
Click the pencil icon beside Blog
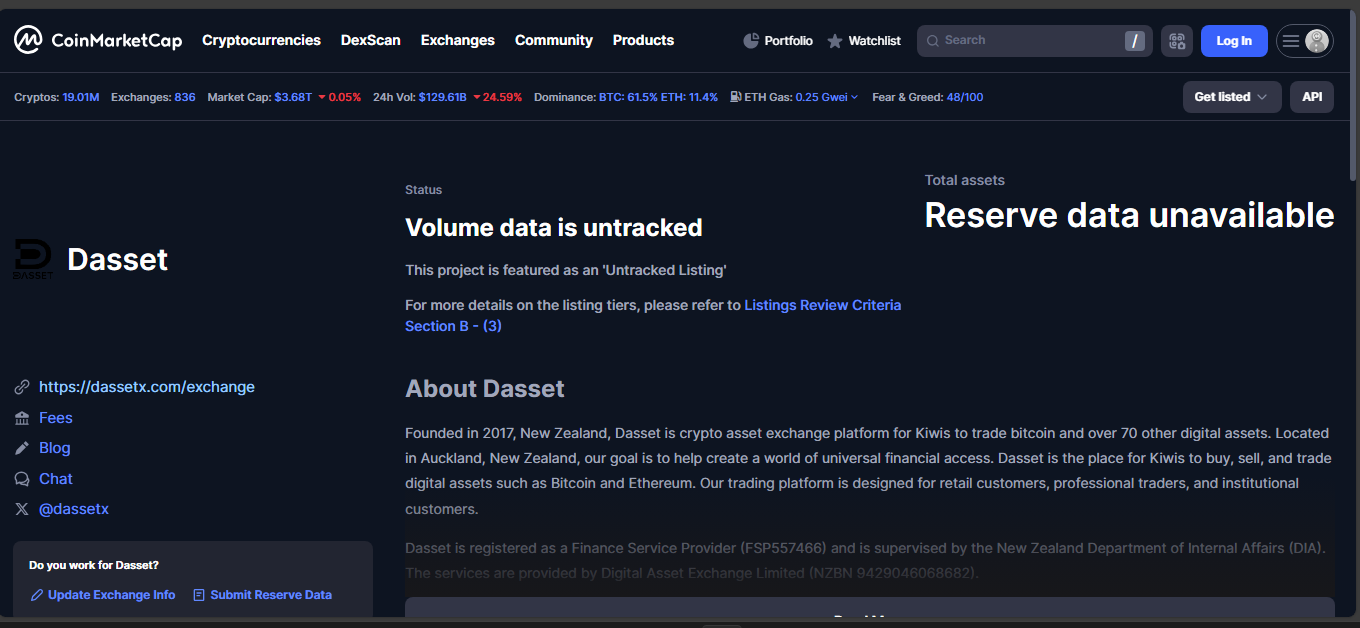22,448
